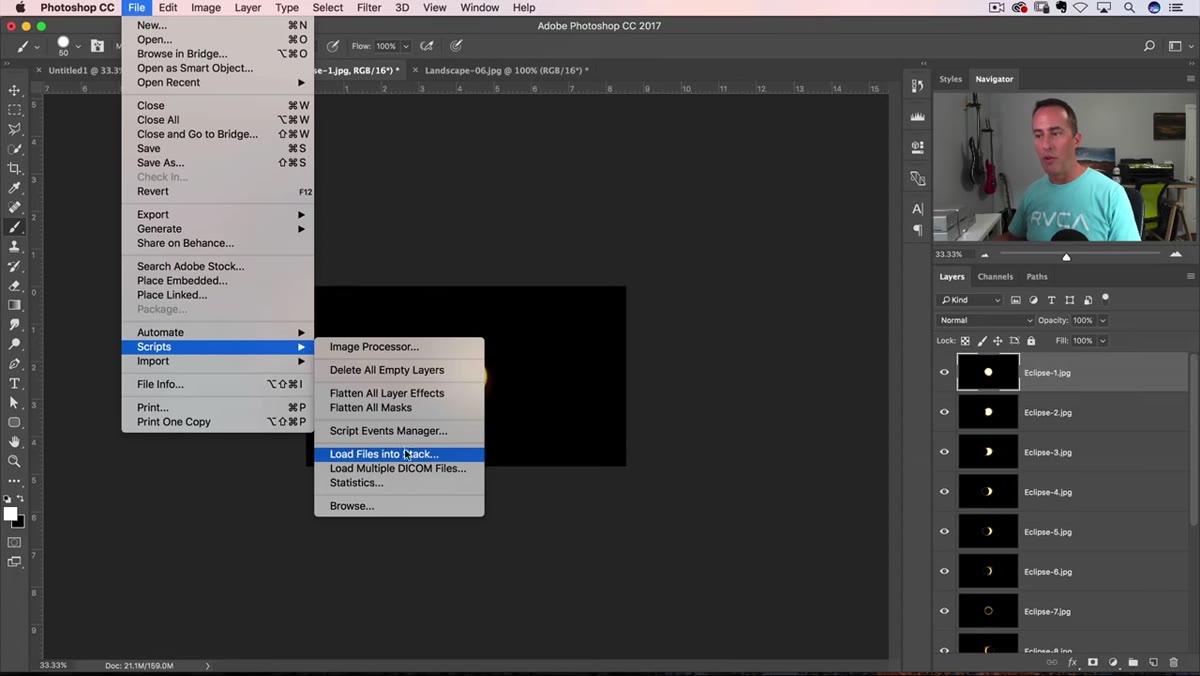The image size is (1200, 676).
Task: Select the Dodge tool
Action: 14,344
